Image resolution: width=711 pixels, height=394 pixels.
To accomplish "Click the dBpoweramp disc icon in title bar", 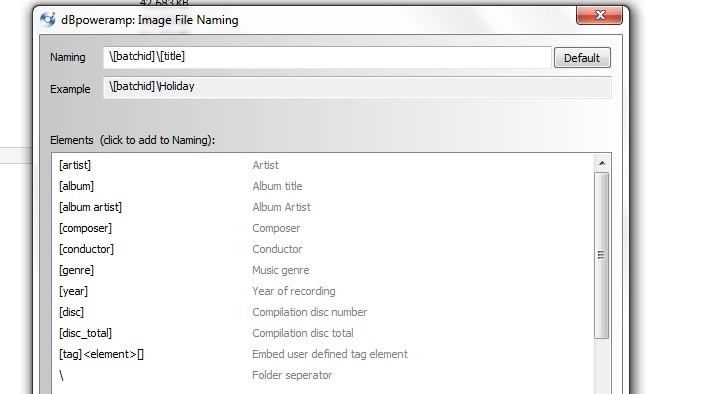I will 48,19.
